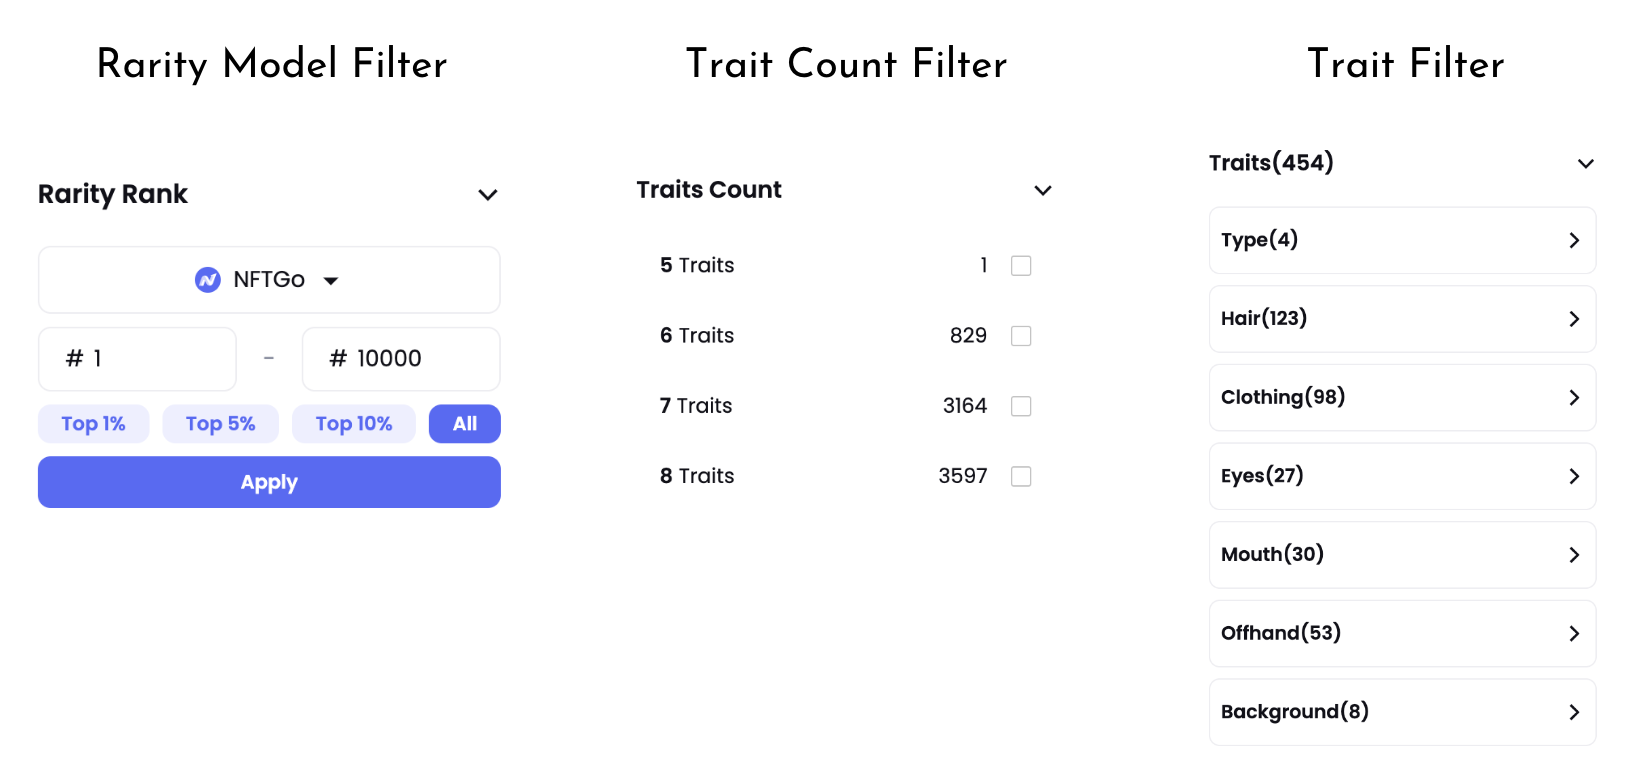The image size is (1626, 762).
Task: Select the All rank preset
Action: (465, 424)
